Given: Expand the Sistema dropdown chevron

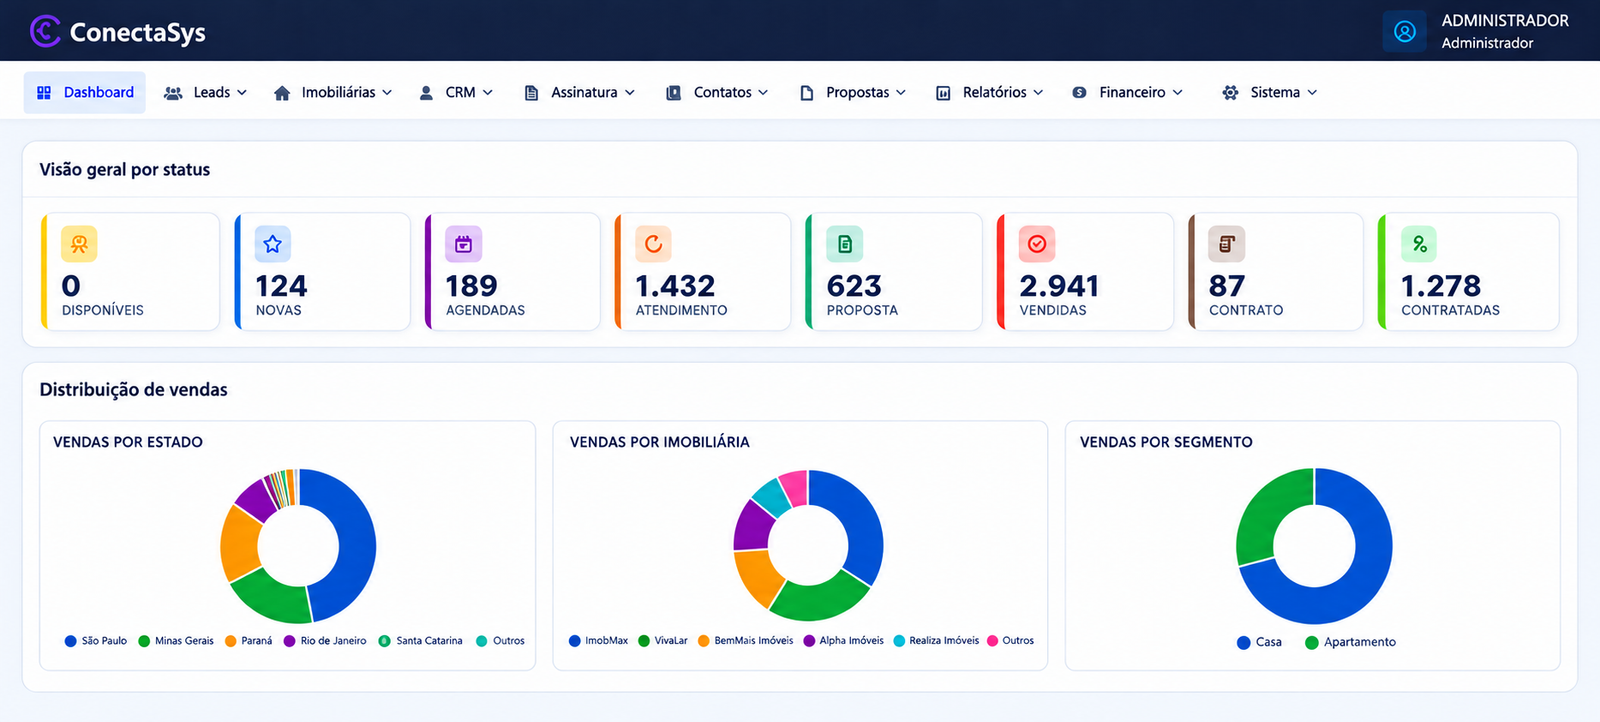Looking at the screenshot, I should click(x=1312, y=93).
